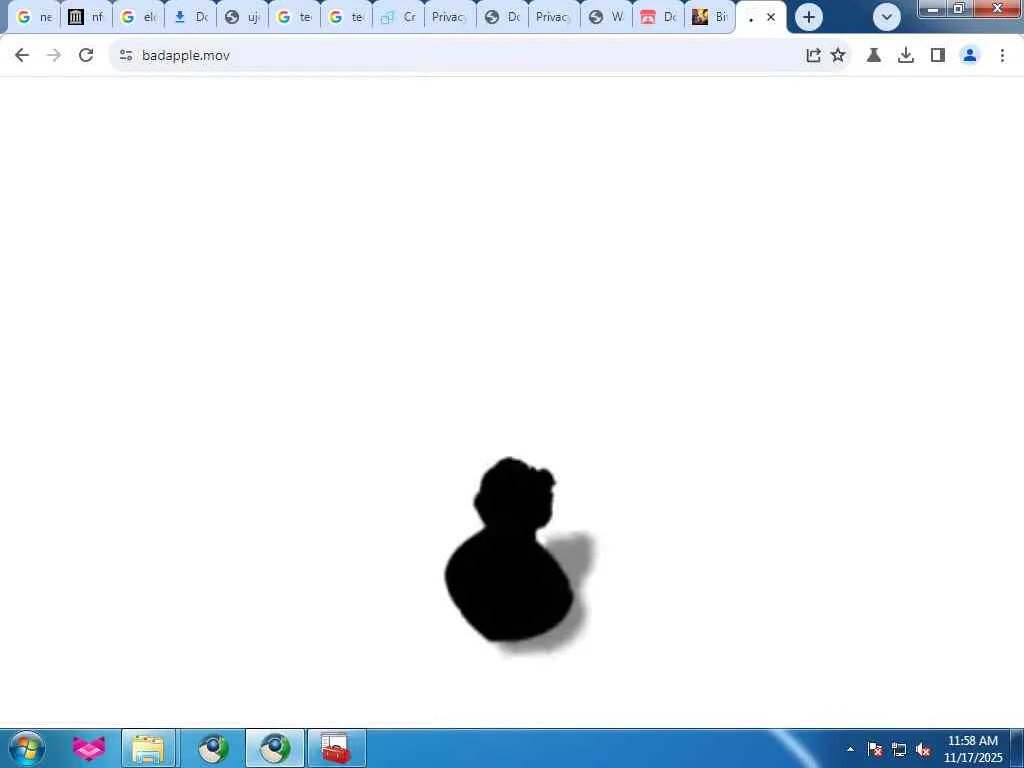Open the Action Center flag icon
Image resolution: width=1024 pixels, height=768 pixels.
coord(875,749)
